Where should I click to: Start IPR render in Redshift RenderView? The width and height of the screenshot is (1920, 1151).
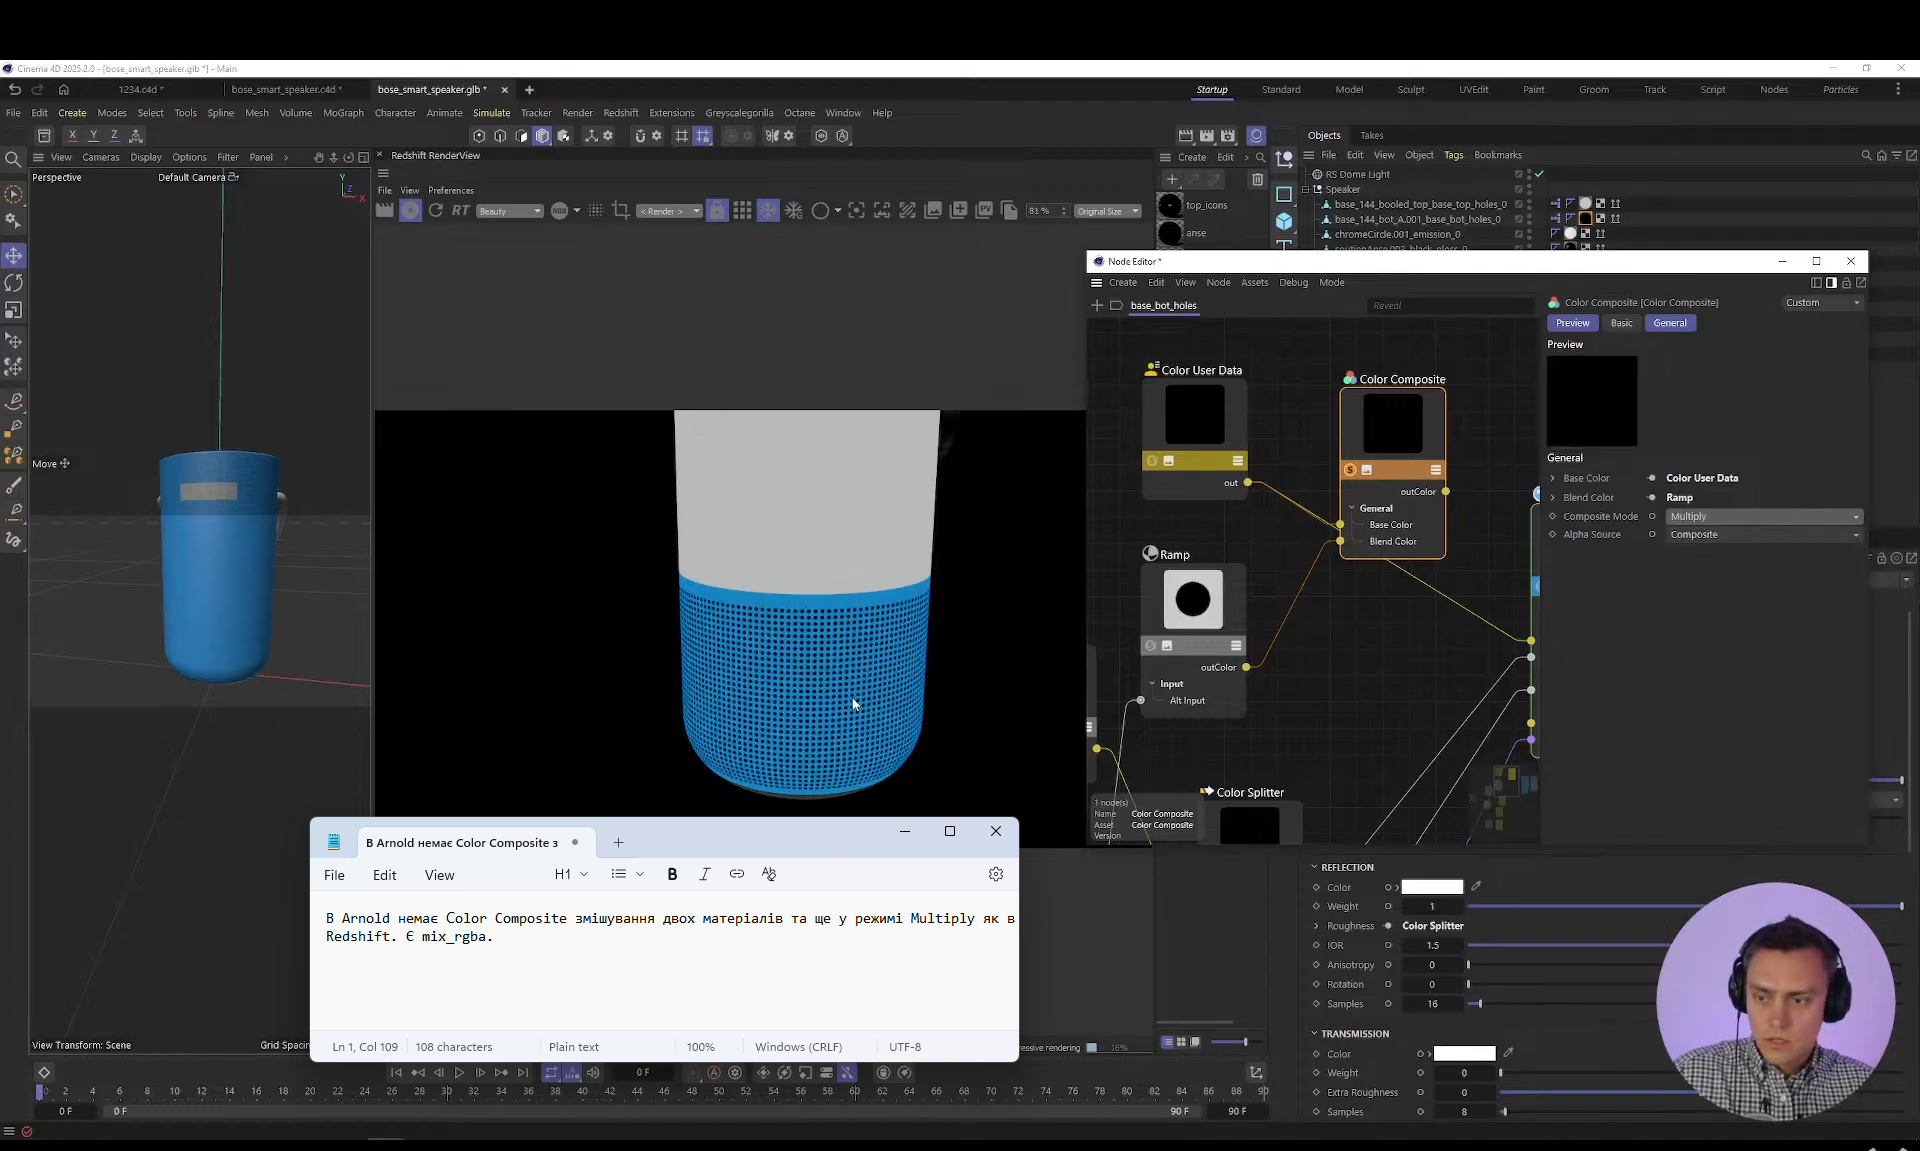tap(410, 211)
